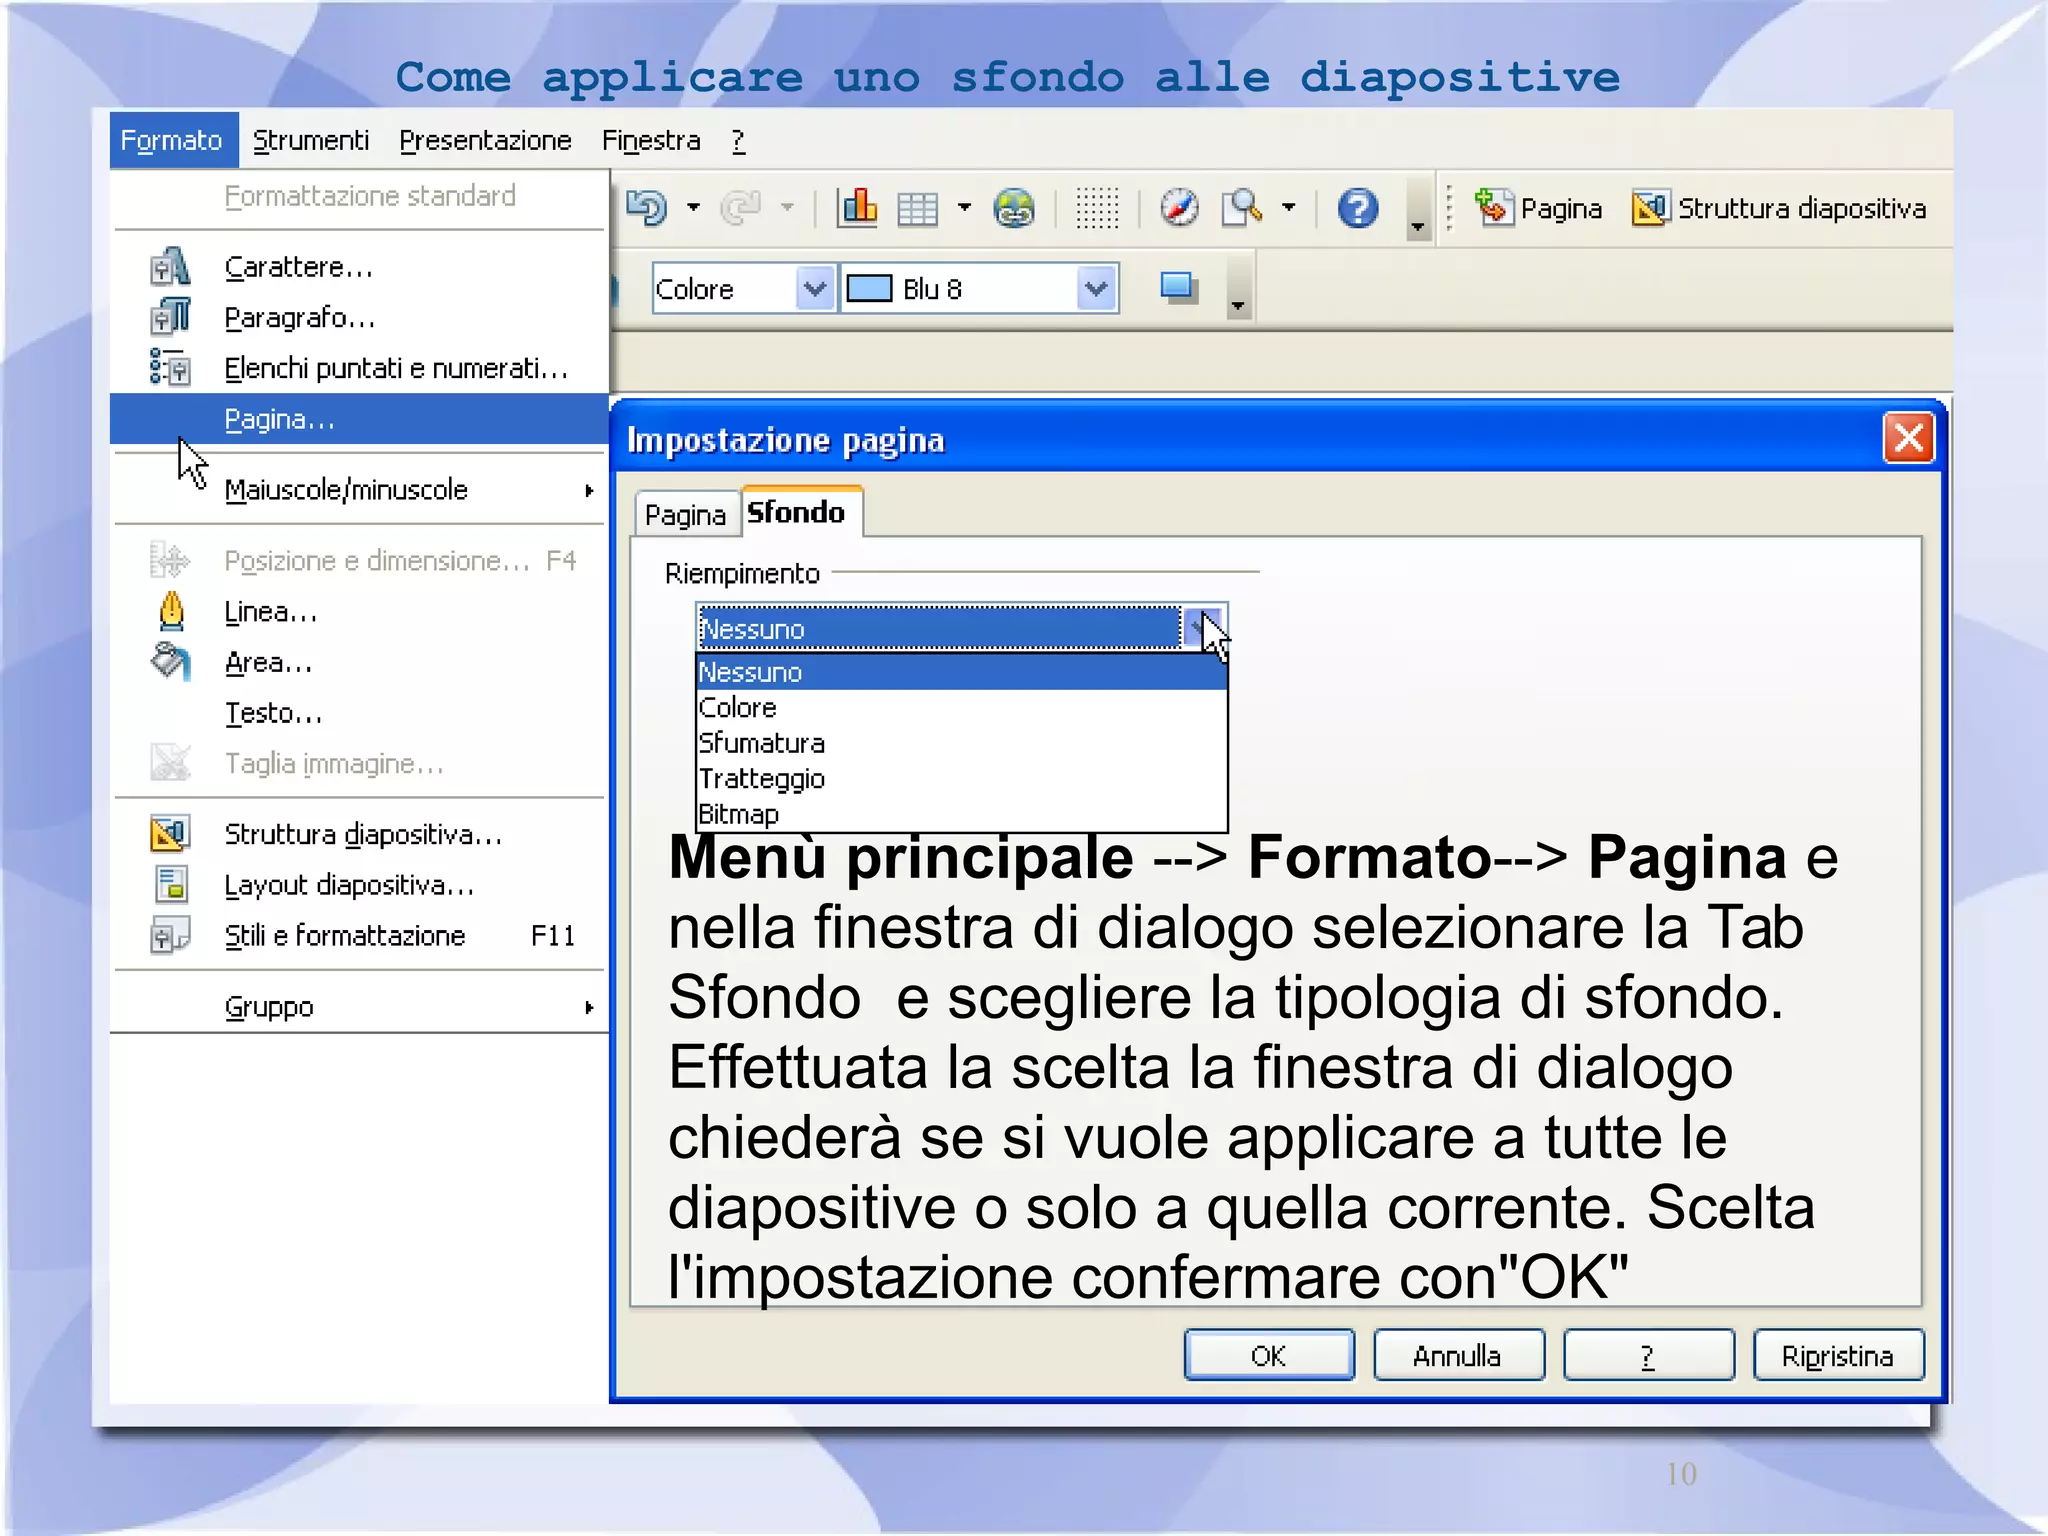Insert a chart with the chart icon

857,208
